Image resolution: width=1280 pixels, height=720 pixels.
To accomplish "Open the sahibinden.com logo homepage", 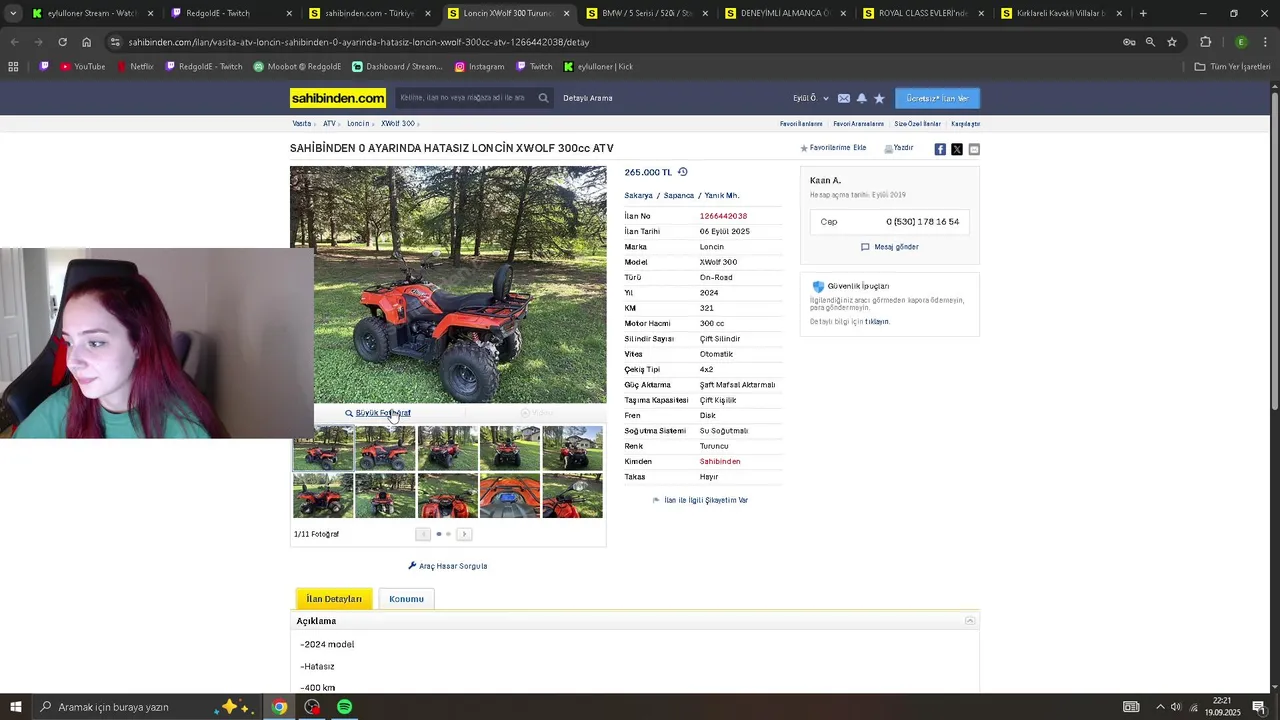I will [338, 98].
